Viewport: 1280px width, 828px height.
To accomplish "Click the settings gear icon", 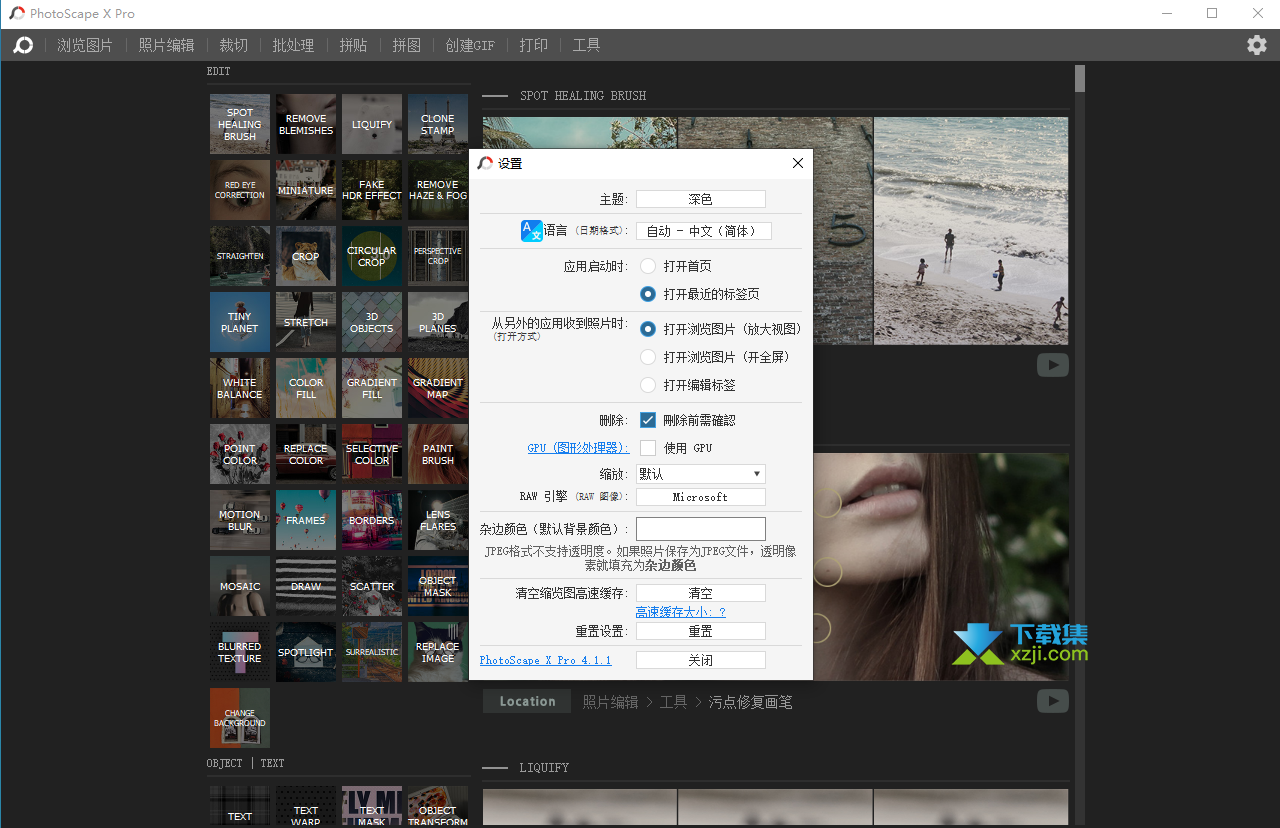I will point(1256,45).
